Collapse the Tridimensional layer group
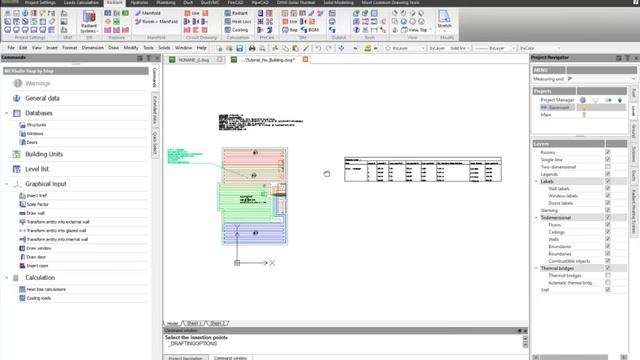The width and height of the screenshot is (640, 360). [x=536, y=218]
